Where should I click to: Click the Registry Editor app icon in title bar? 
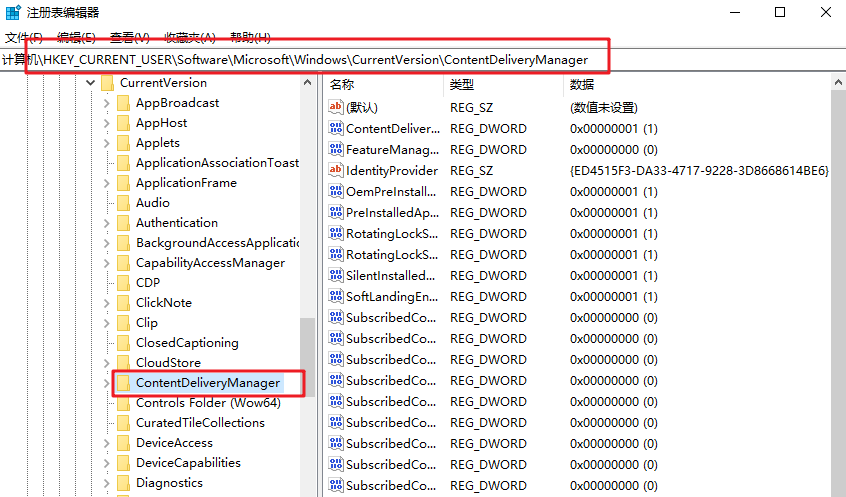[13, 12]
